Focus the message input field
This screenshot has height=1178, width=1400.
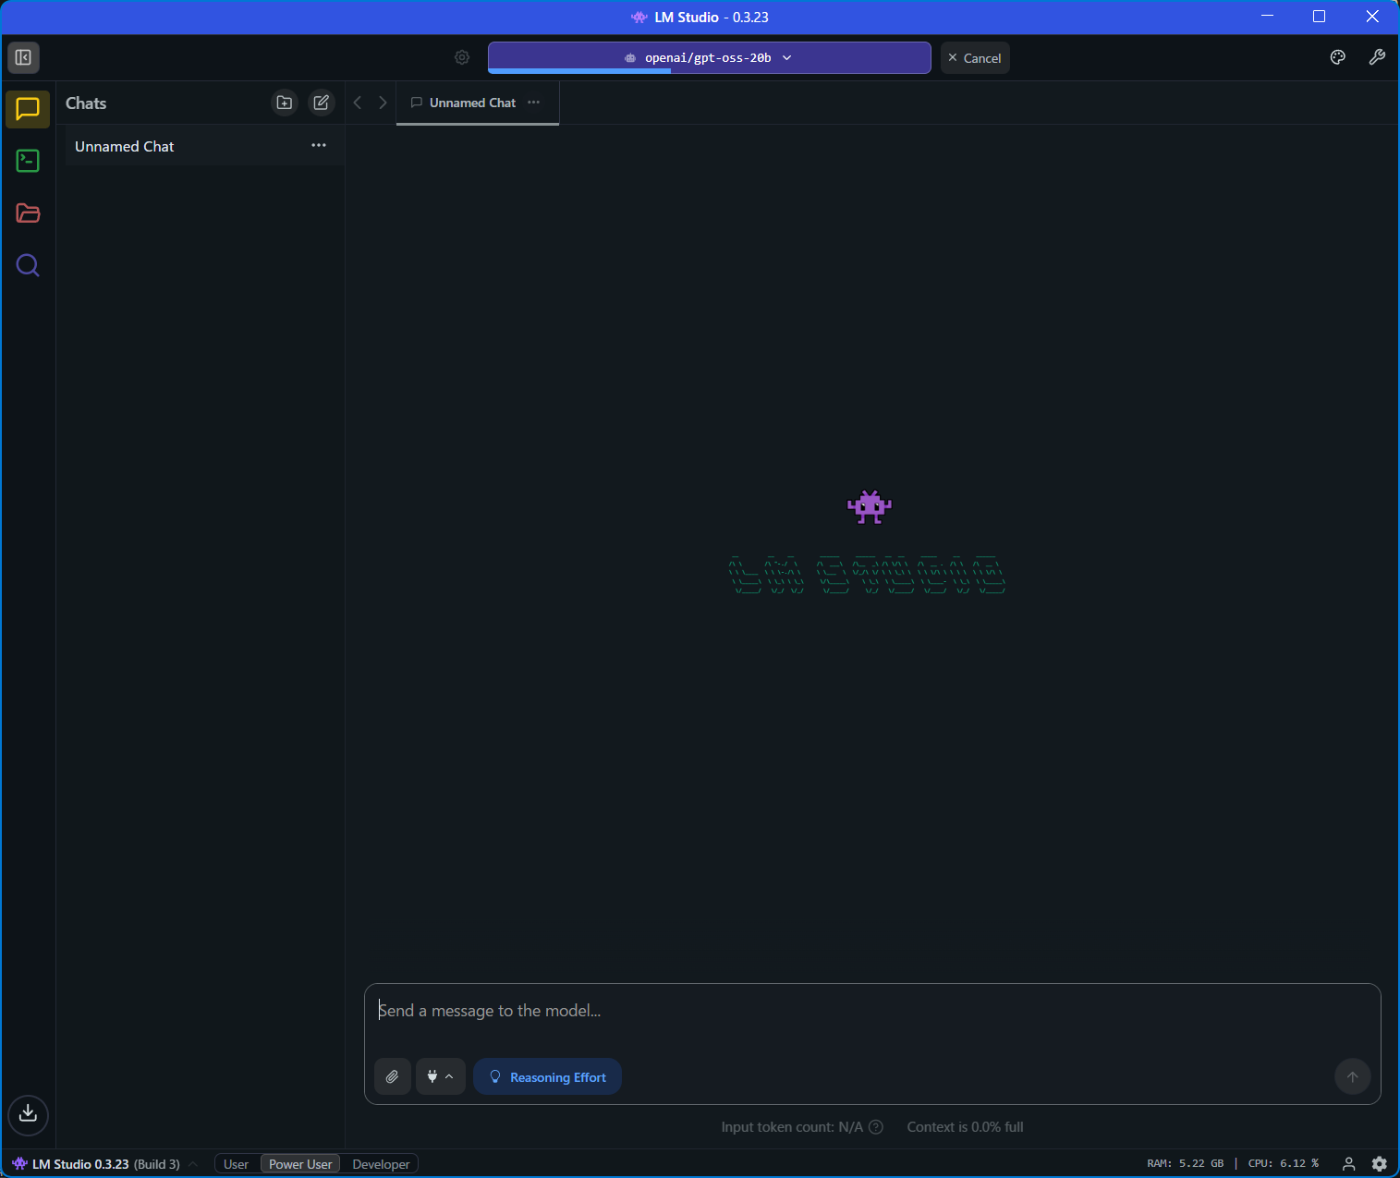point(872,1012)
